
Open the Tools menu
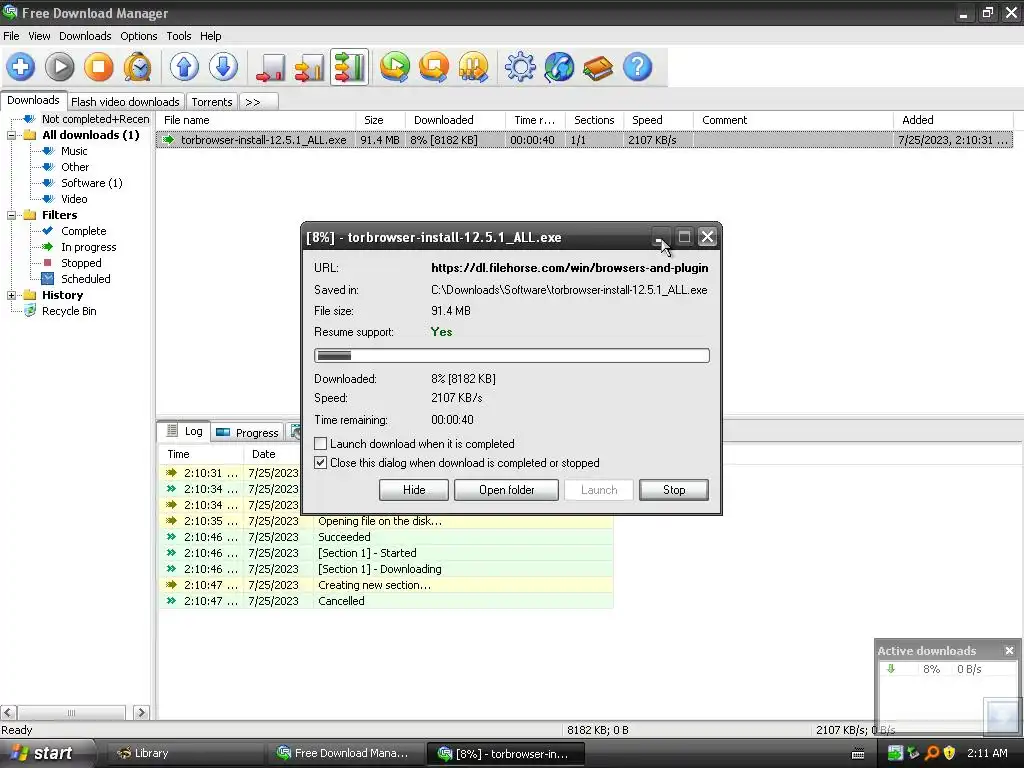click(x=178, y=36)
